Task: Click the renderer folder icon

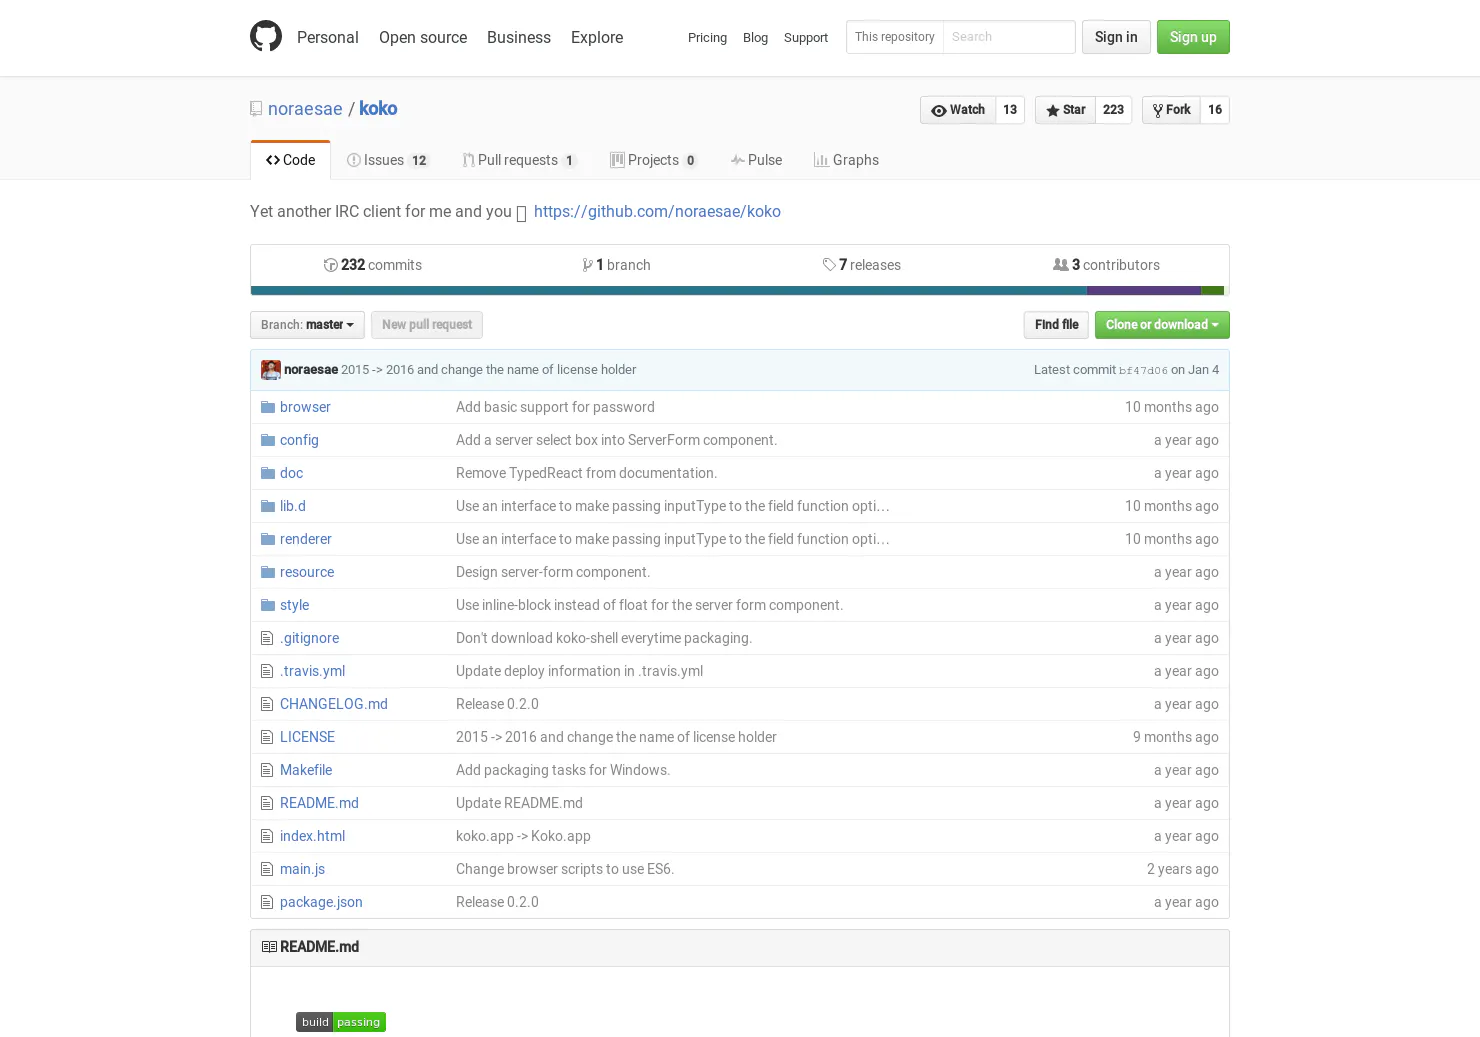Action: [x=267, y=539]
